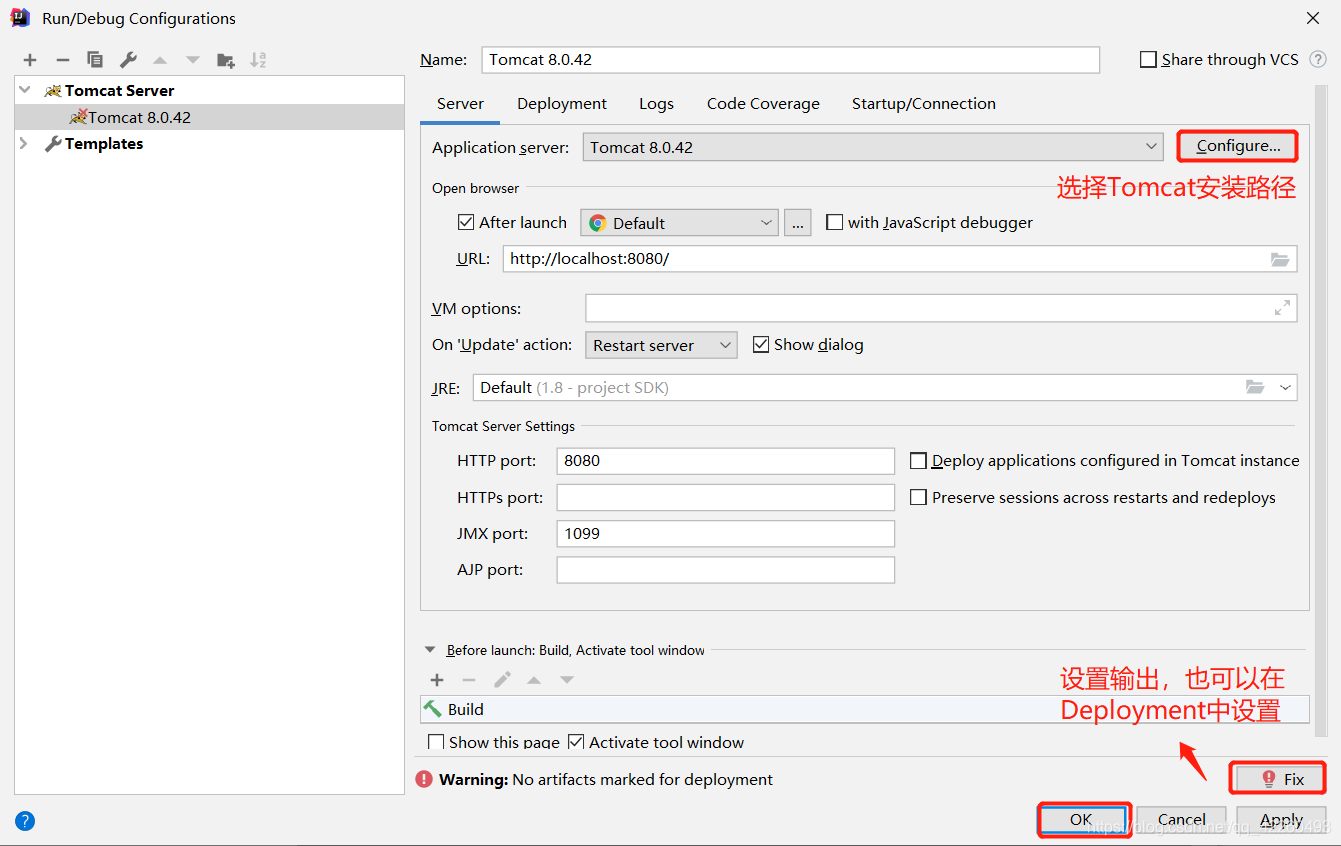Switch to the Deployment tab
The height and width of the screenshot is (846, 1341).
pyautogui.click(x=562, y=104)
